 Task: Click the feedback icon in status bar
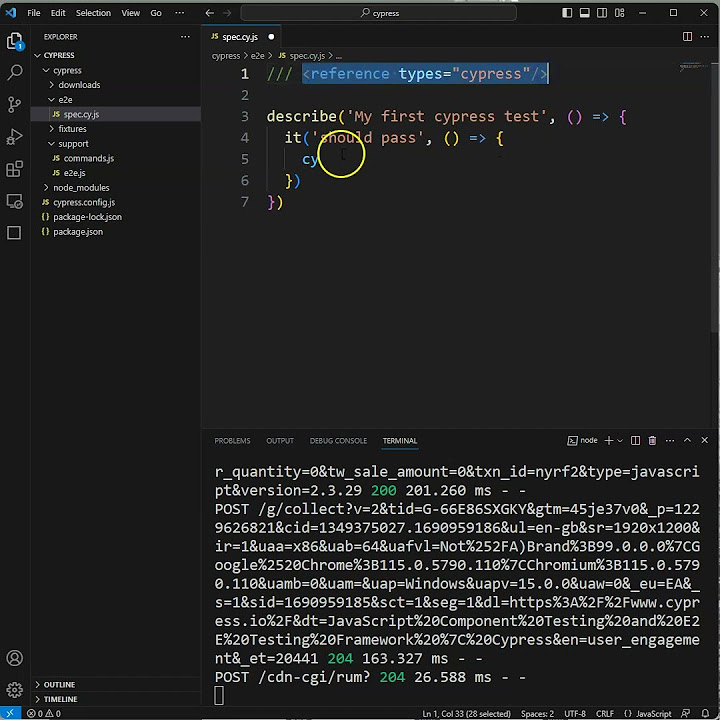click(685, 714)
